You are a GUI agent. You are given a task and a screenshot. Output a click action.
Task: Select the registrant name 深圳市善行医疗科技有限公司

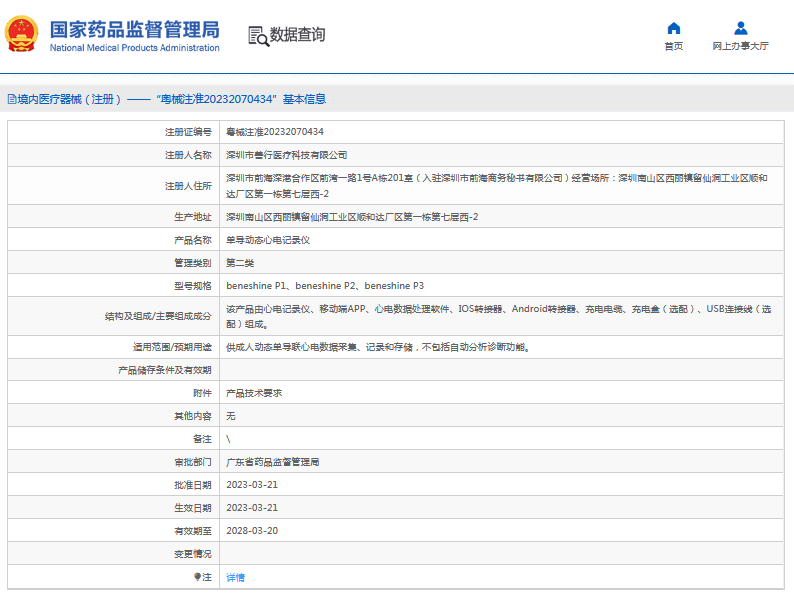[x=287, y=155]
